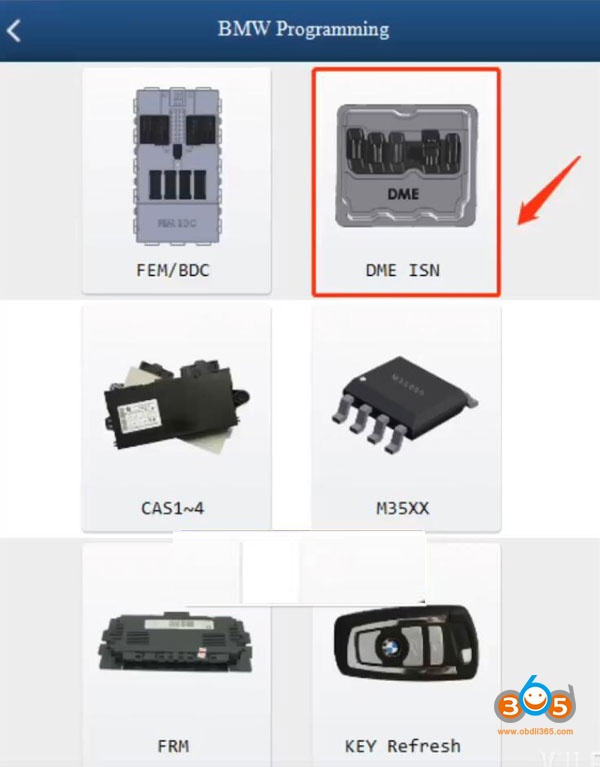Click the BMW Programming title

[x=303, y=29]
